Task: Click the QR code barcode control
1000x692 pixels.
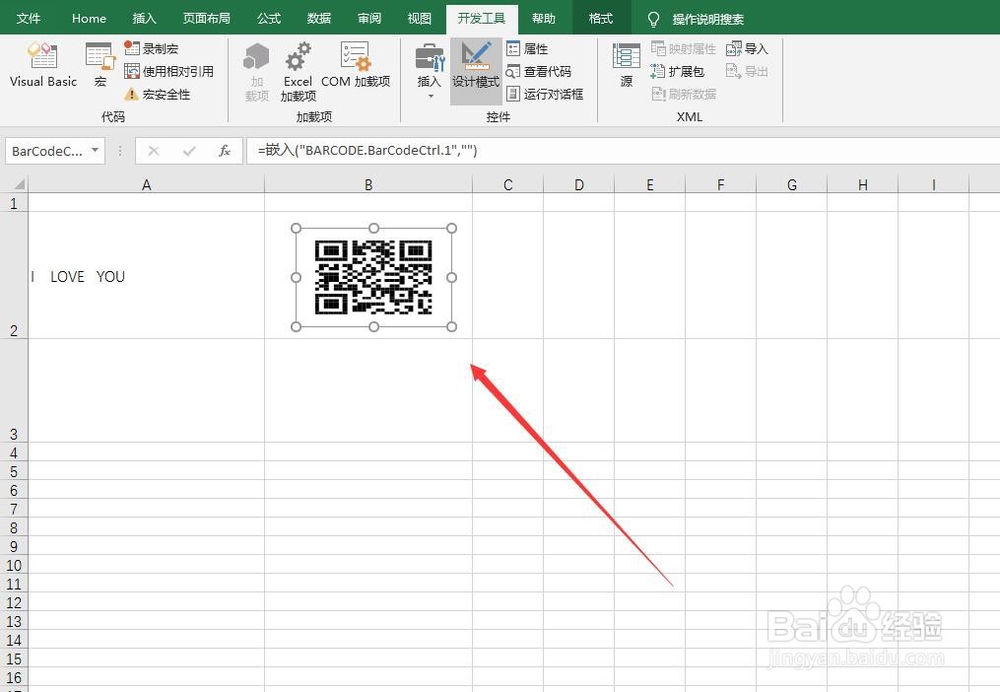Action: click(374, 277)
